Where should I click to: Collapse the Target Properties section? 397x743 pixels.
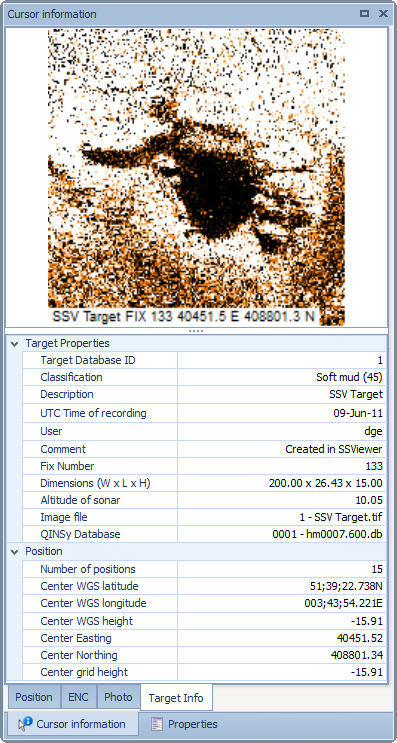point(14,344)
